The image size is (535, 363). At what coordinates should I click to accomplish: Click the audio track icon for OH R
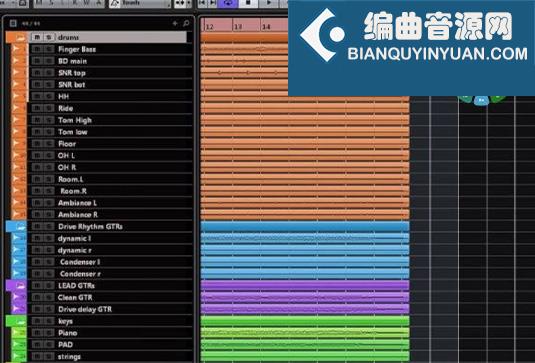16,167
